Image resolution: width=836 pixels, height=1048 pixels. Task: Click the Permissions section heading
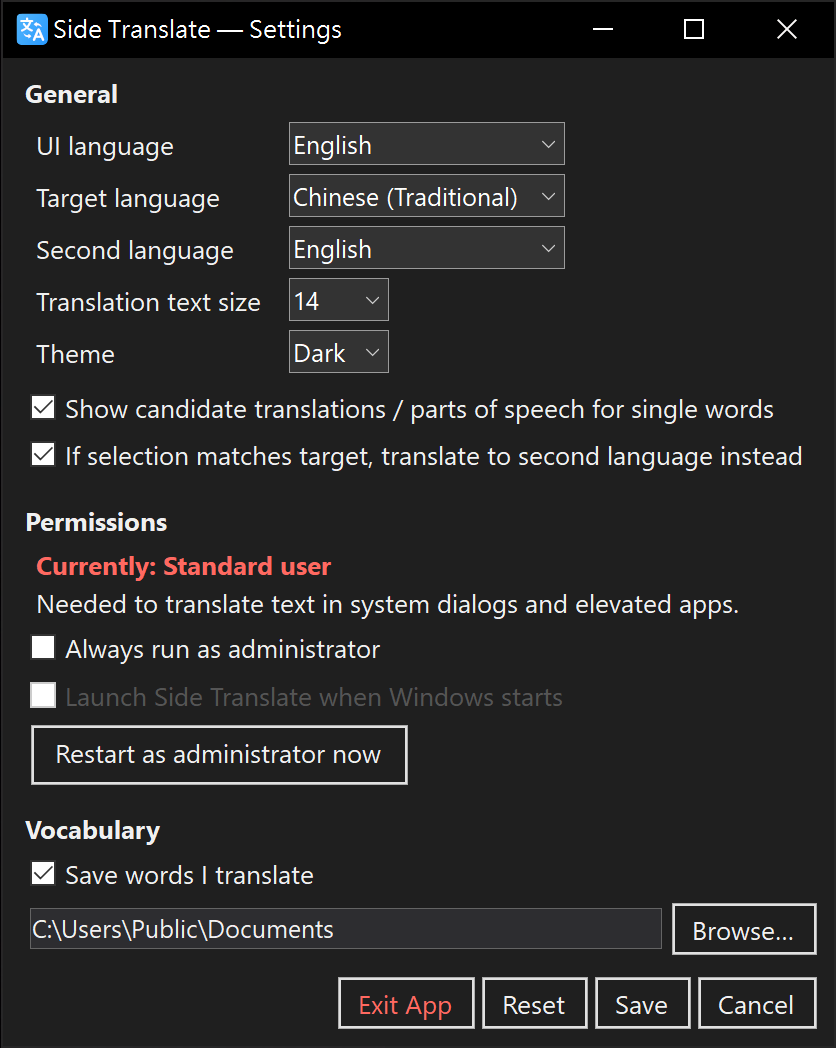[x=96, y=523]
